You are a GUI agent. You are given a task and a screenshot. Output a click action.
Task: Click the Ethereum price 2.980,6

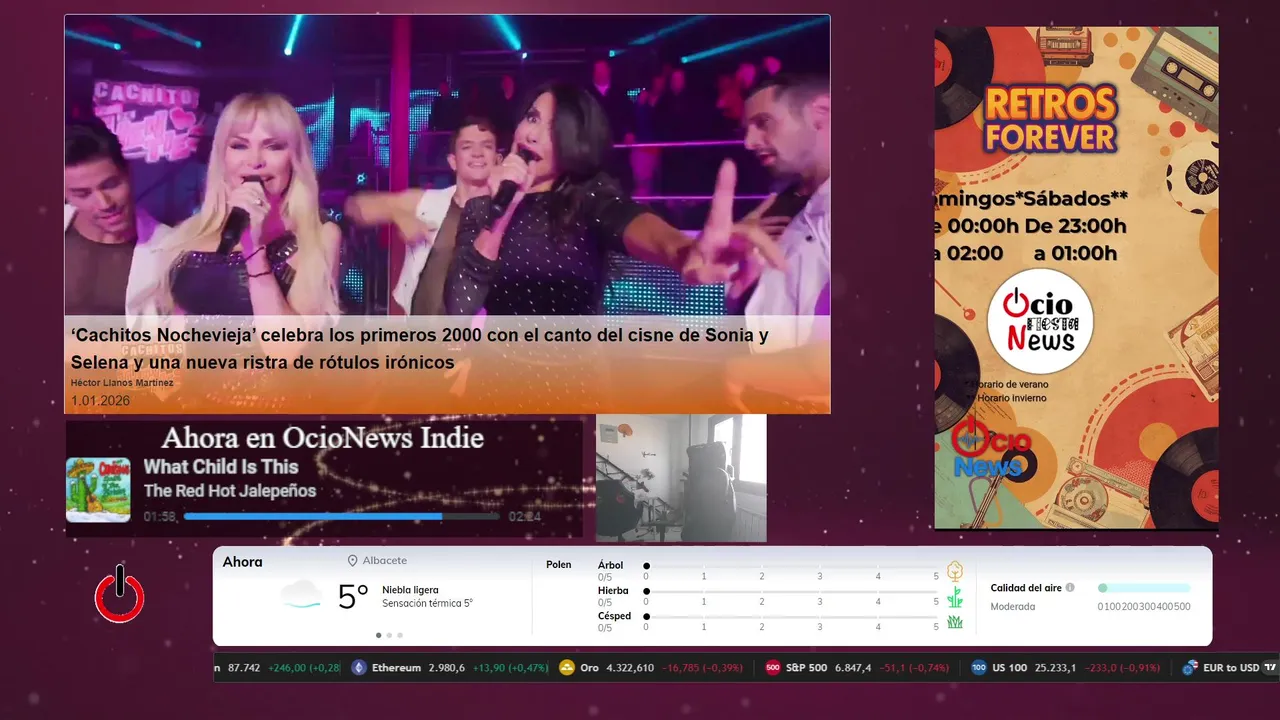coord(447,668)
